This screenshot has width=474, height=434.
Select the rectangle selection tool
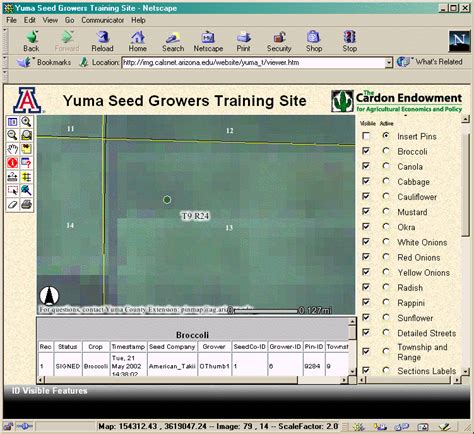point(13,190)
